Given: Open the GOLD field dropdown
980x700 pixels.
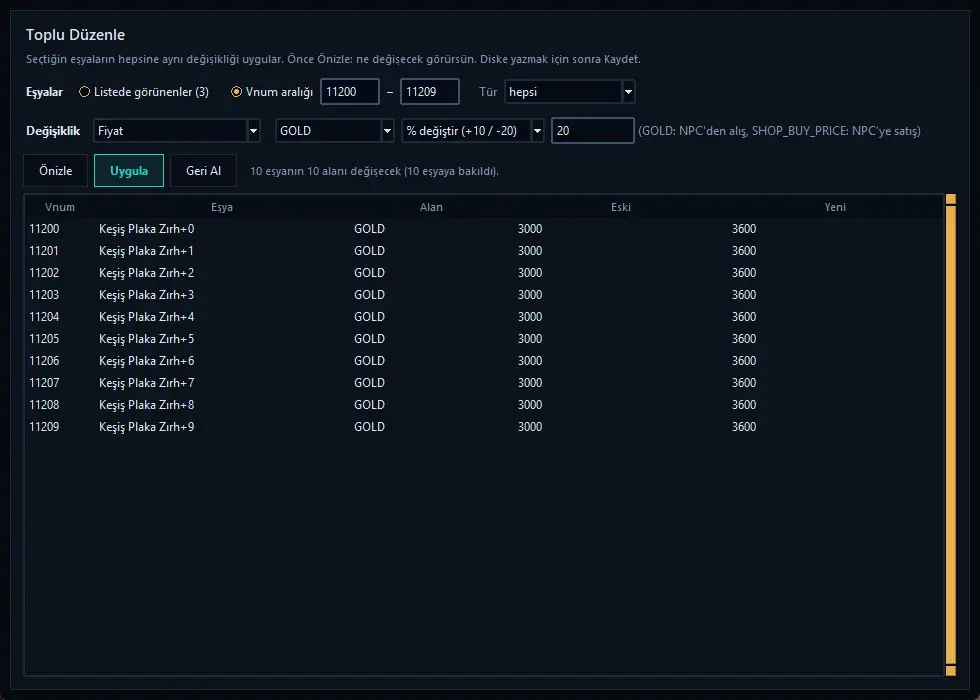Looking at the screenshot, I should pos(334,131).
